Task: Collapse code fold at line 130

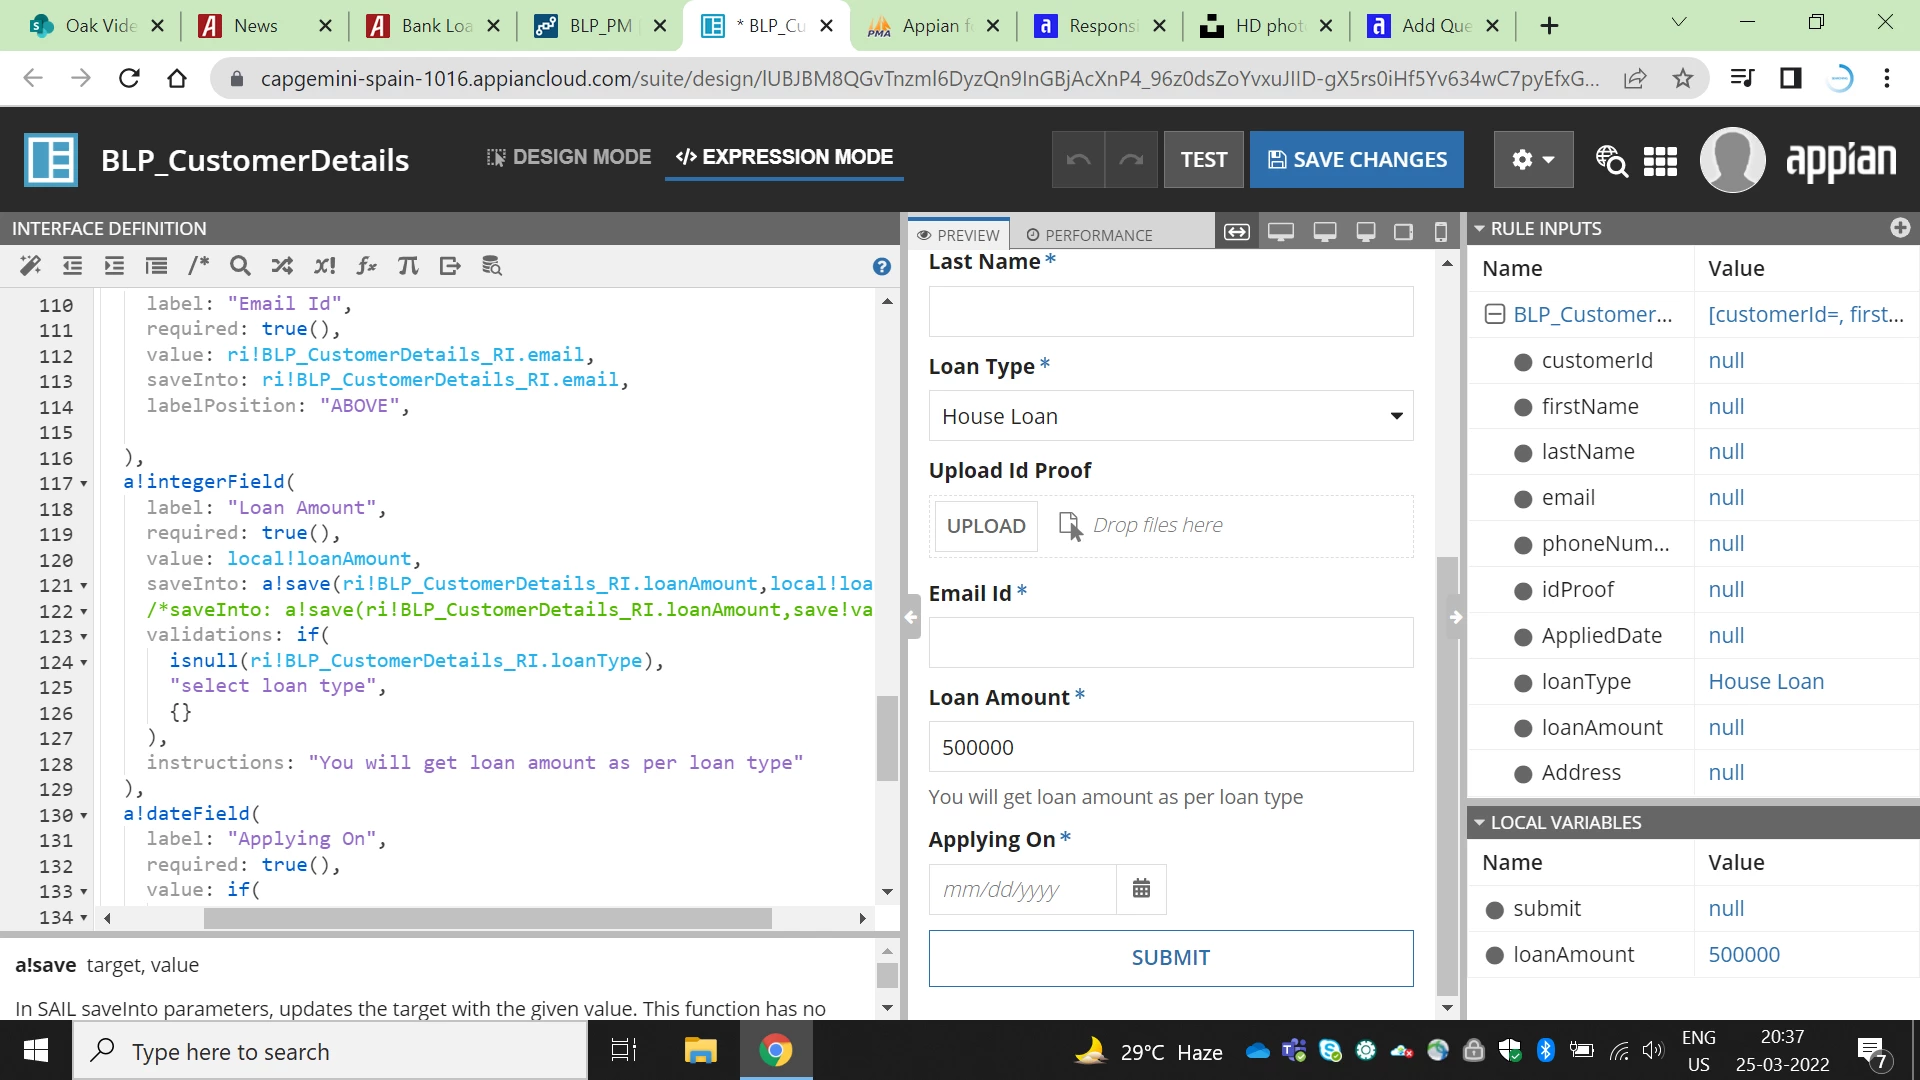Action: 84,816
